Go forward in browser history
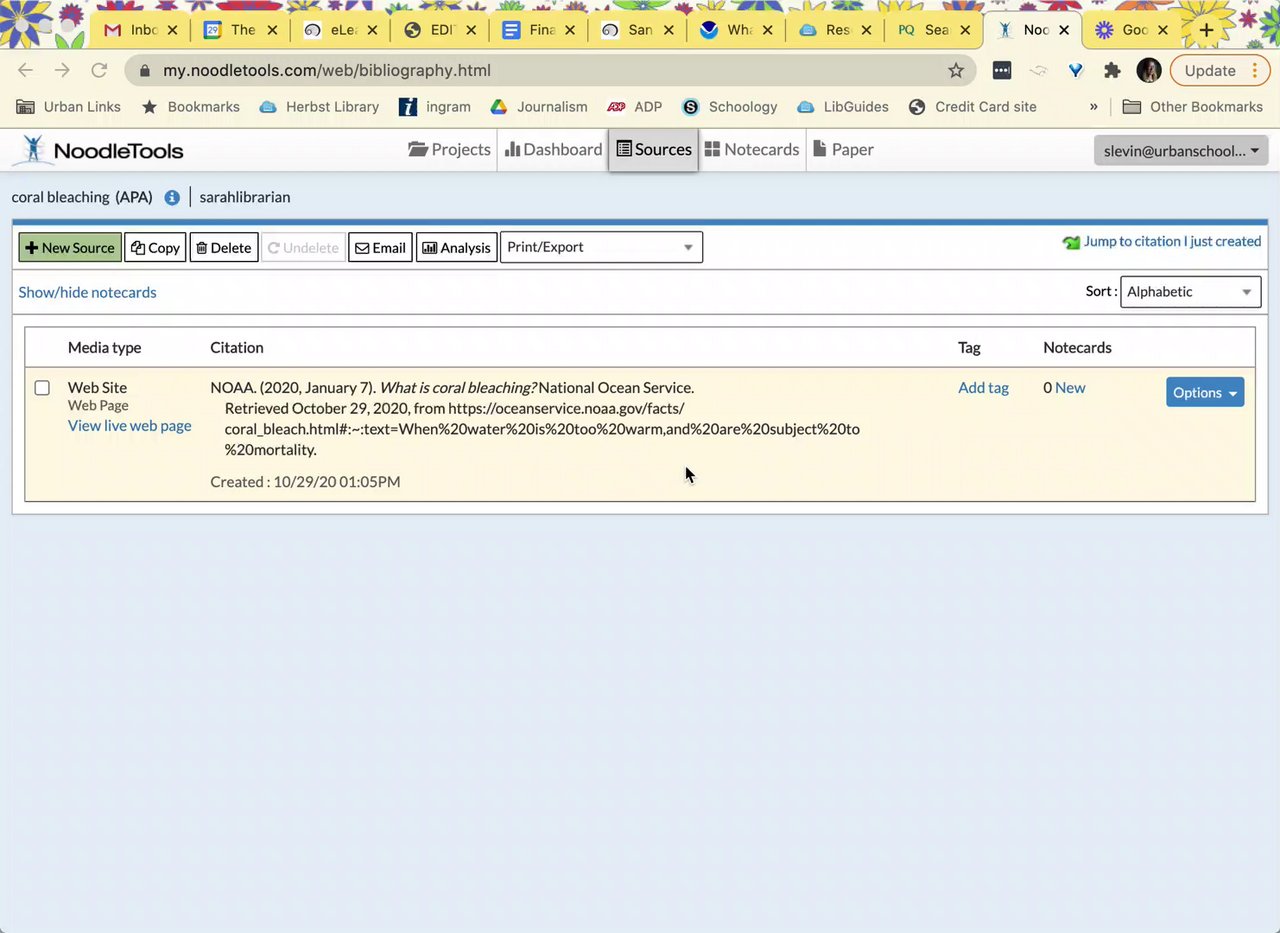This screenshot has width=1280, height=933. pos(62,71)
